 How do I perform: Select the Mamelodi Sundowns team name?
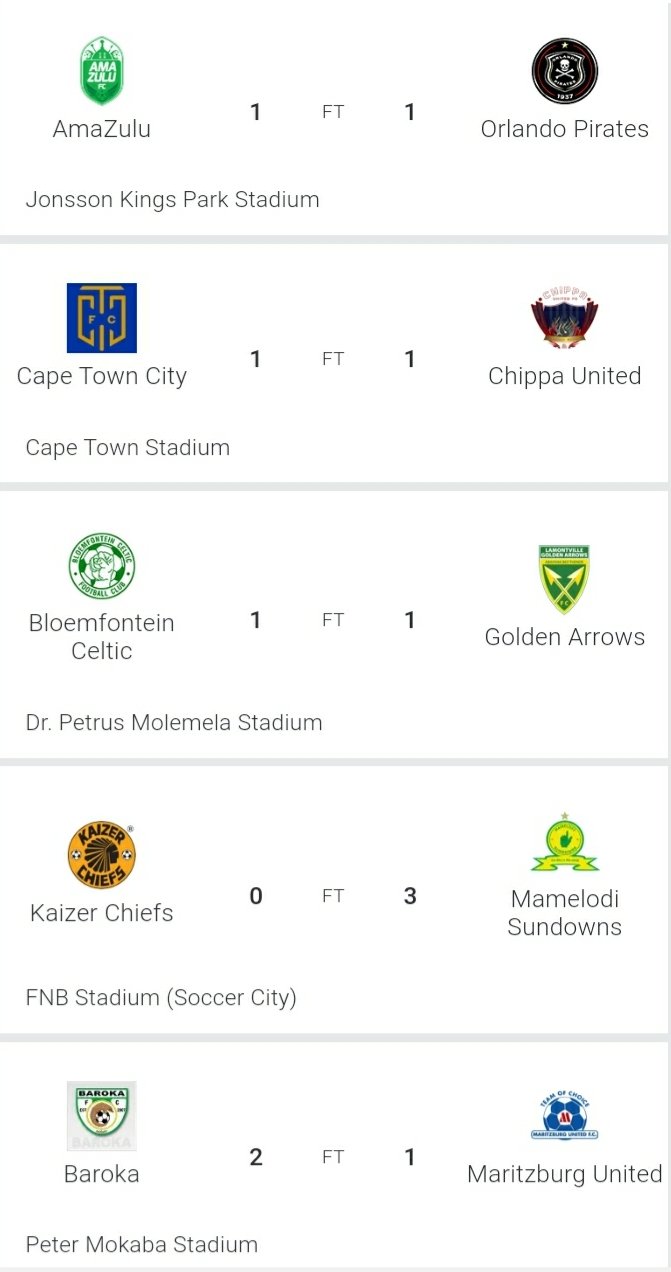point(564,913)
